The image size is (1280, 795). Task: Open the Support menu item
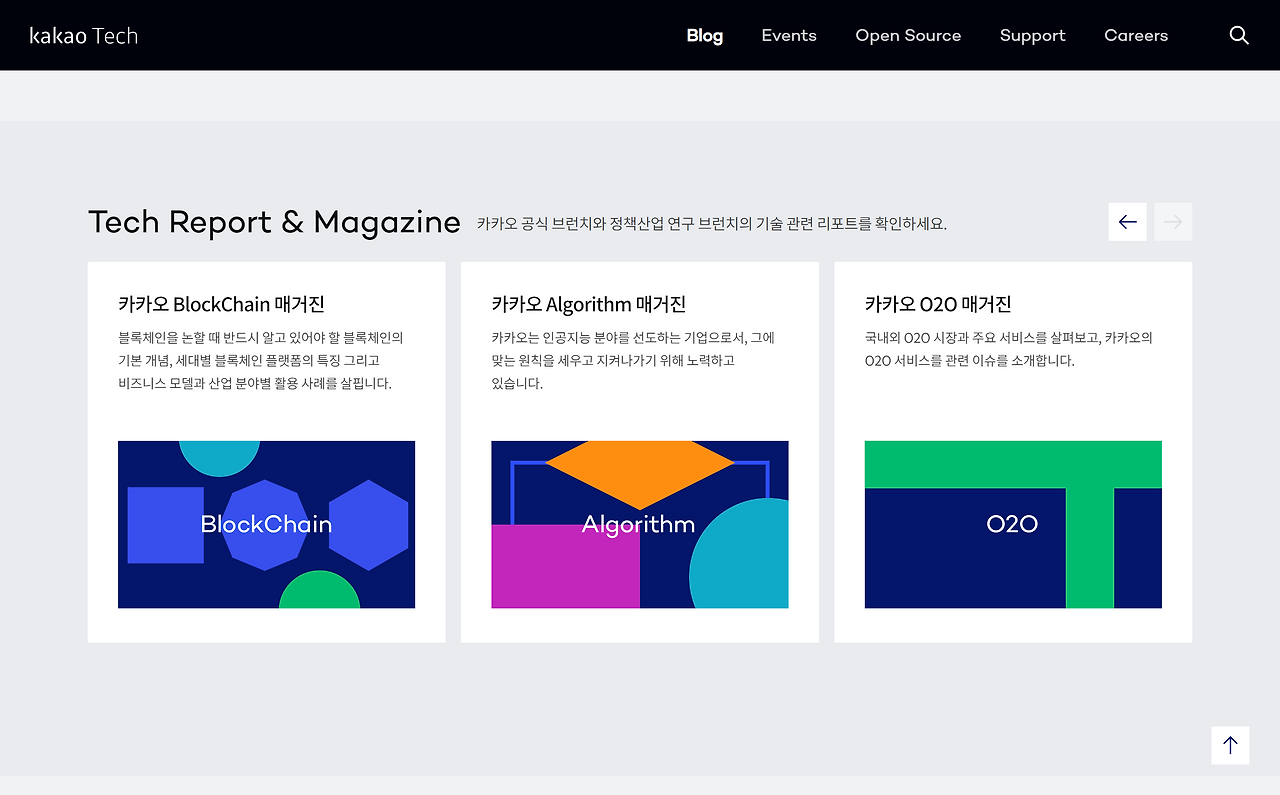coord(1033,35)
